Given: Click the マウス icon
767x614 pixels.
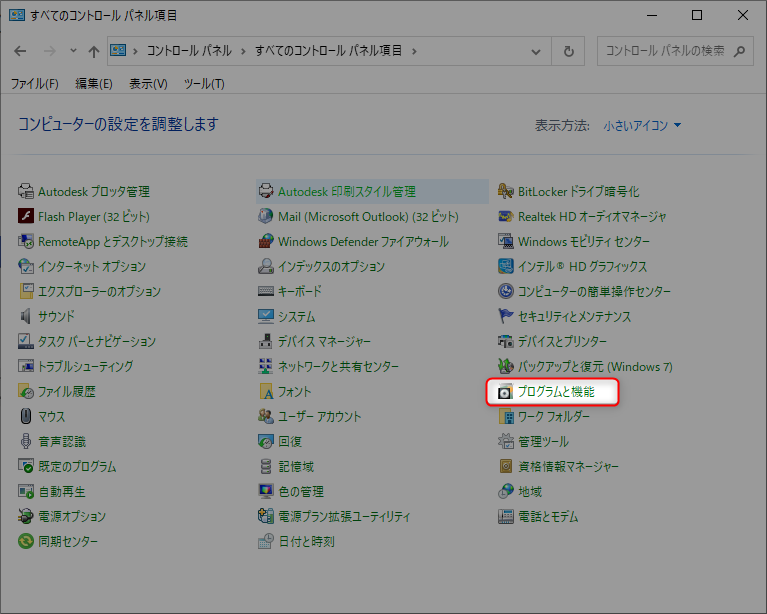Looking at the screenshot, I should (x=25, y=416).
